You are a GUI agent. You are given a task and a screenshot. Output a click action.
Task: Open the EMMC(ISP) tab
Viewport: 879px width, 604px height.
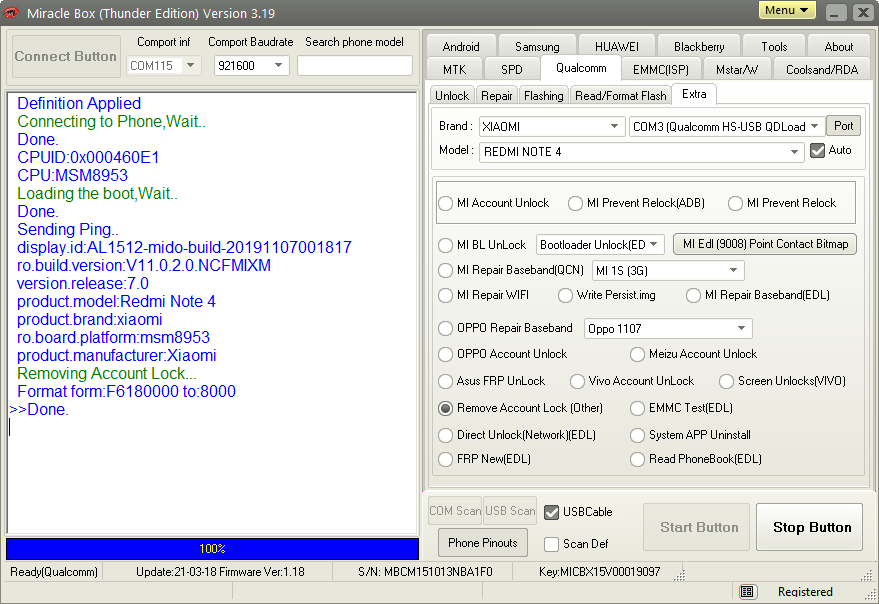(660, 70)
